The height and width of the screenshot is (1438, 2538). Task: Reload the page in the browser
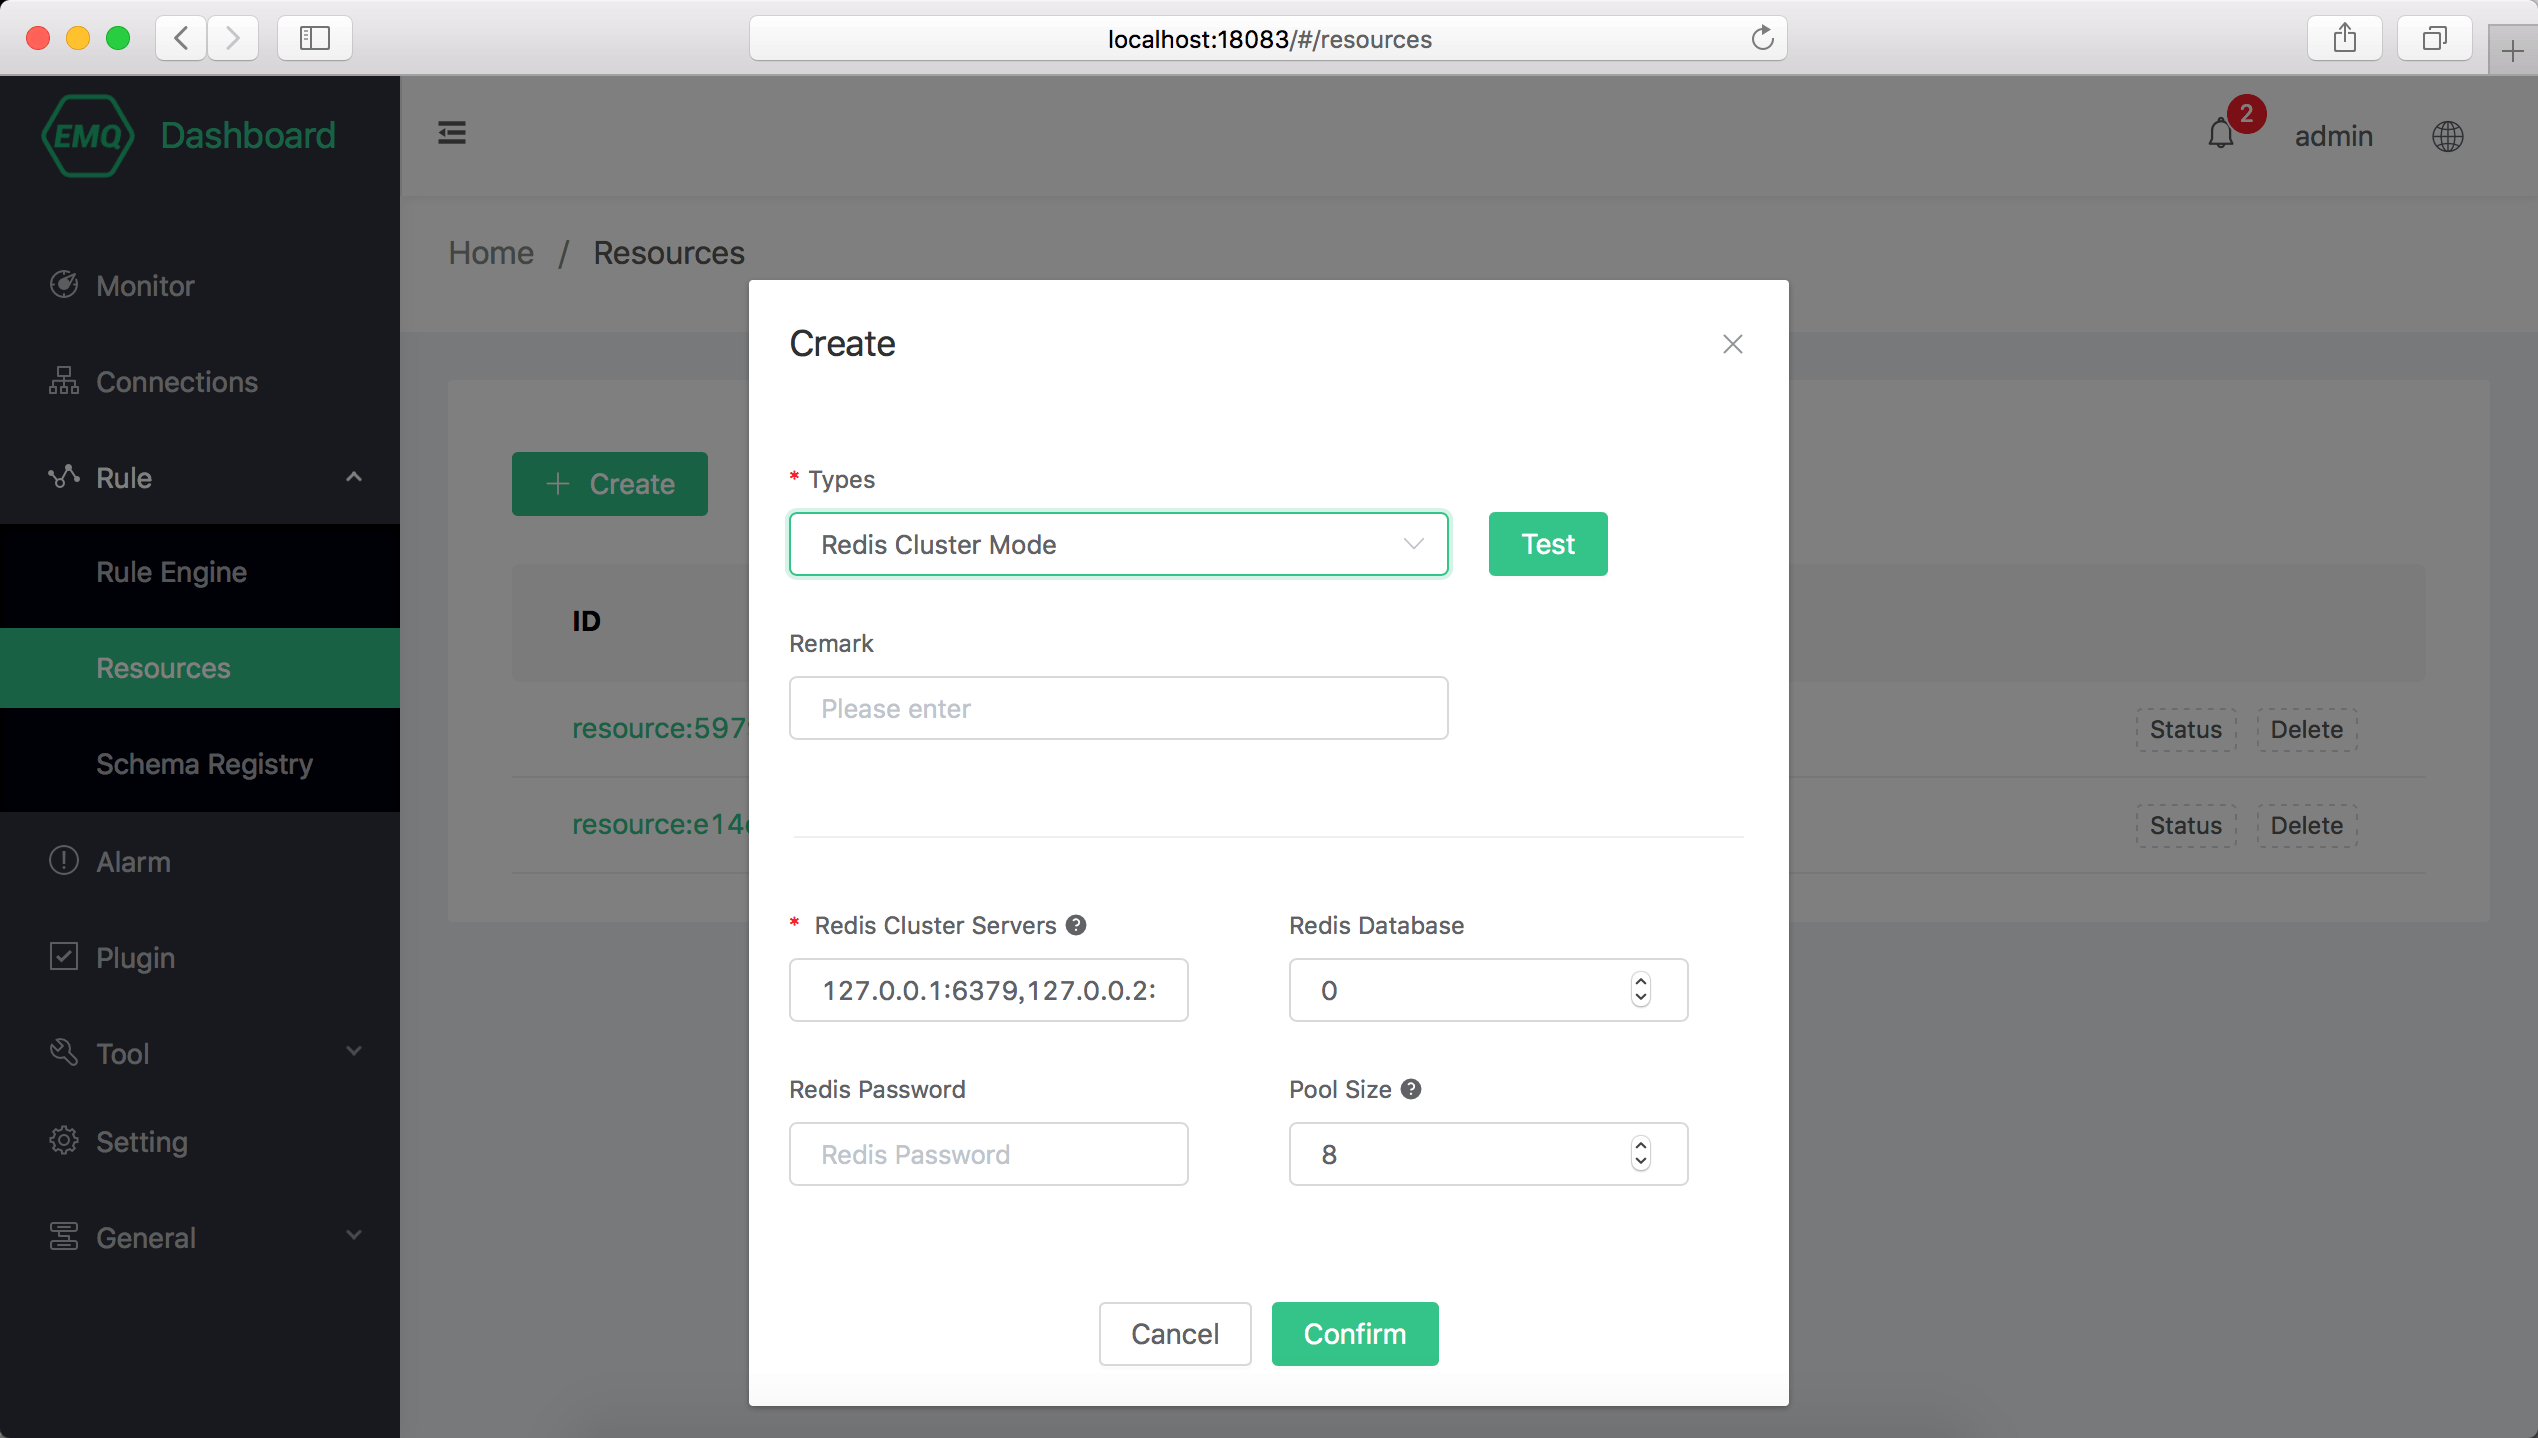(1762, 39)
